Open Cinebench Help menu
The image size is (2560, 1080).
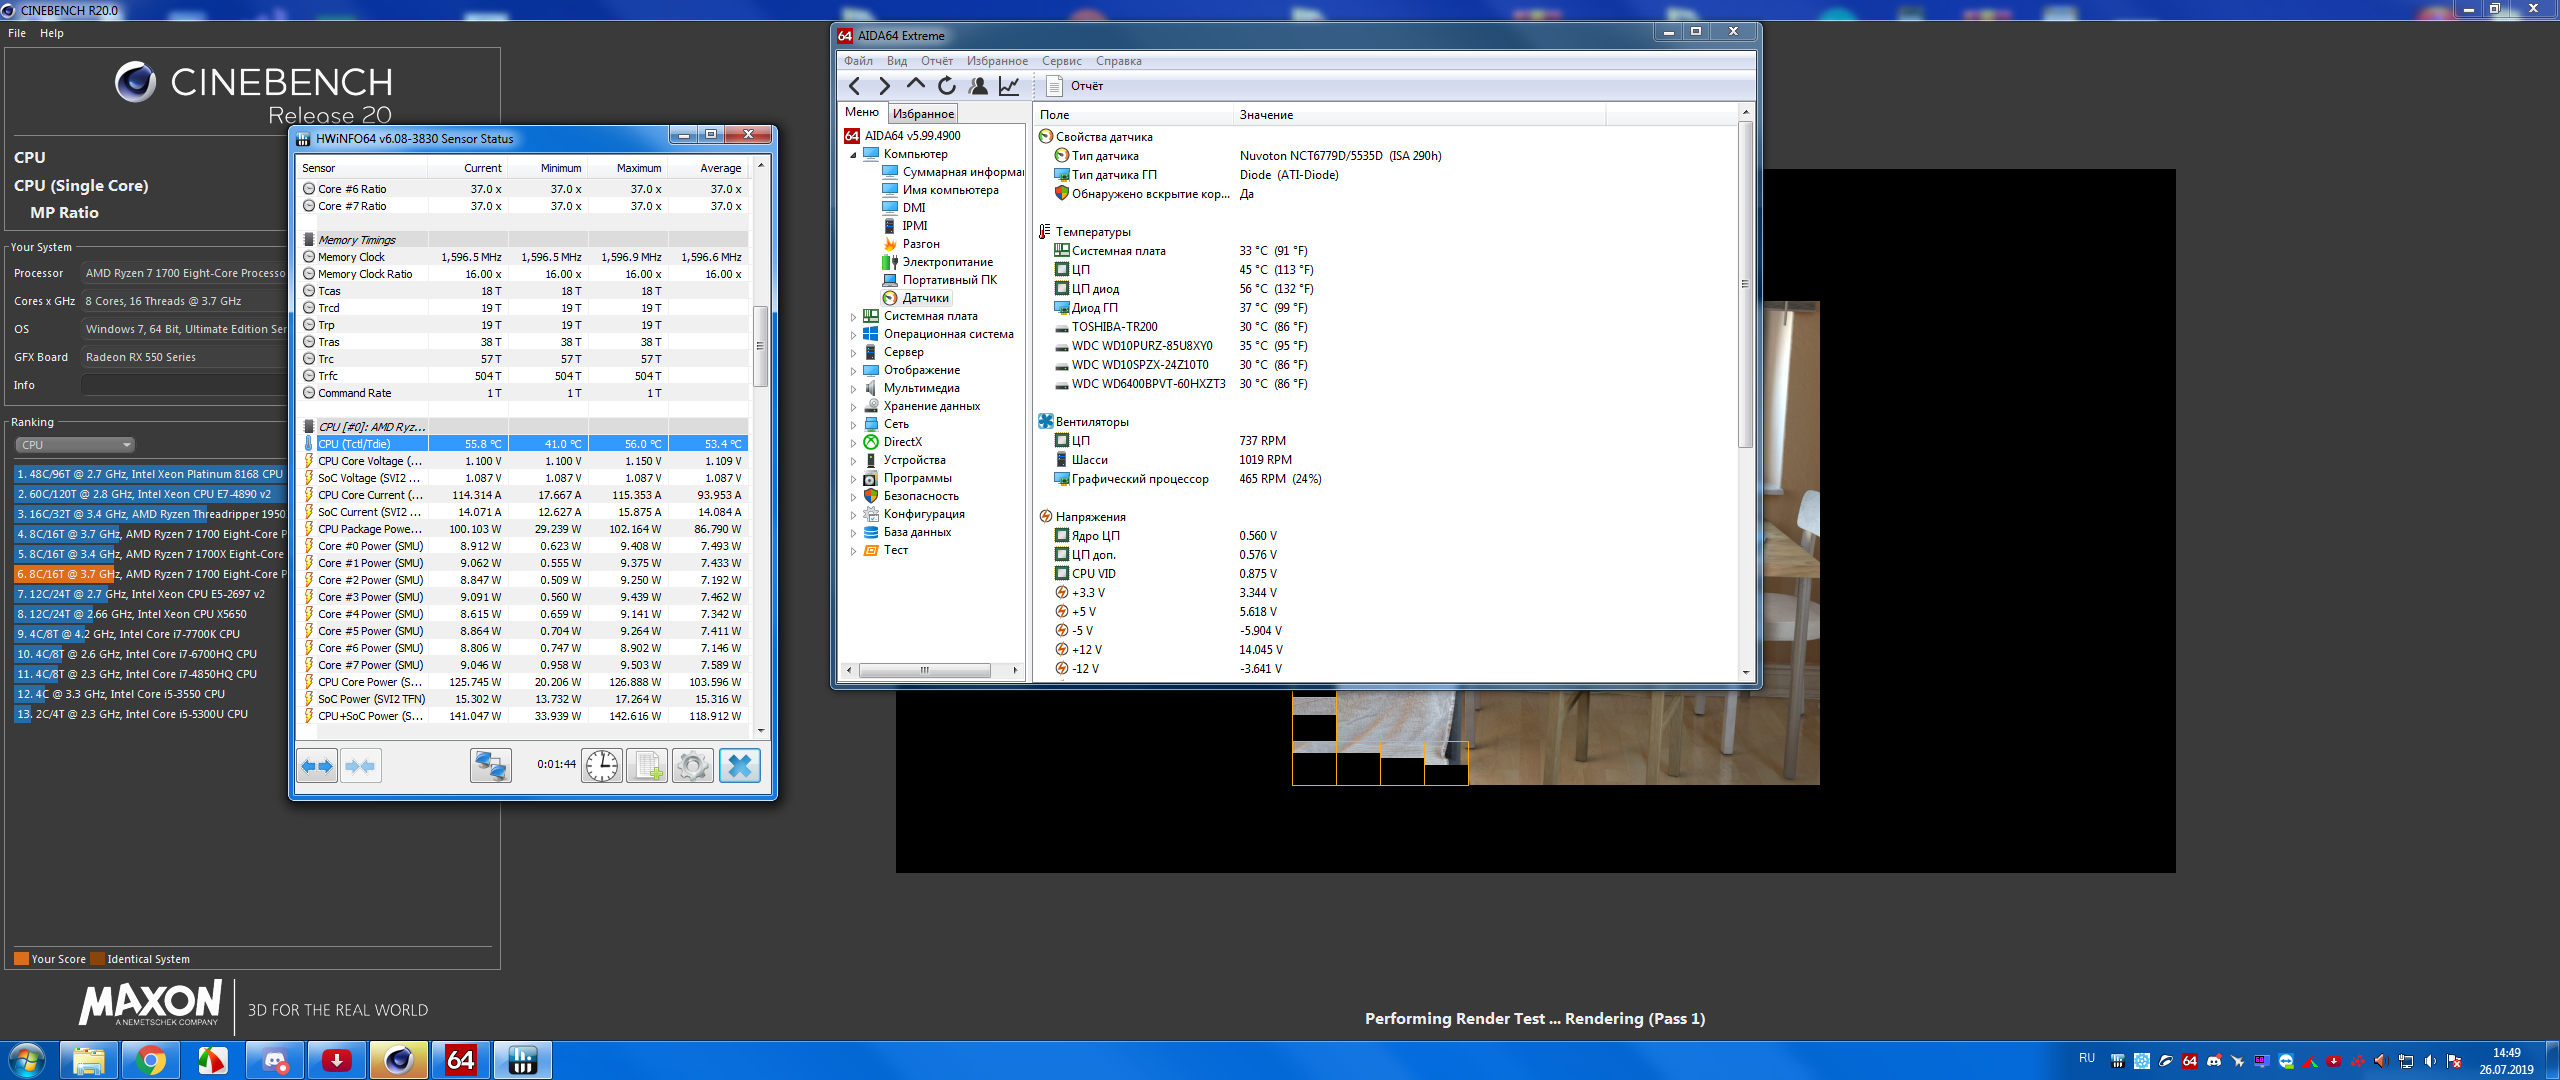pos(52,33)
